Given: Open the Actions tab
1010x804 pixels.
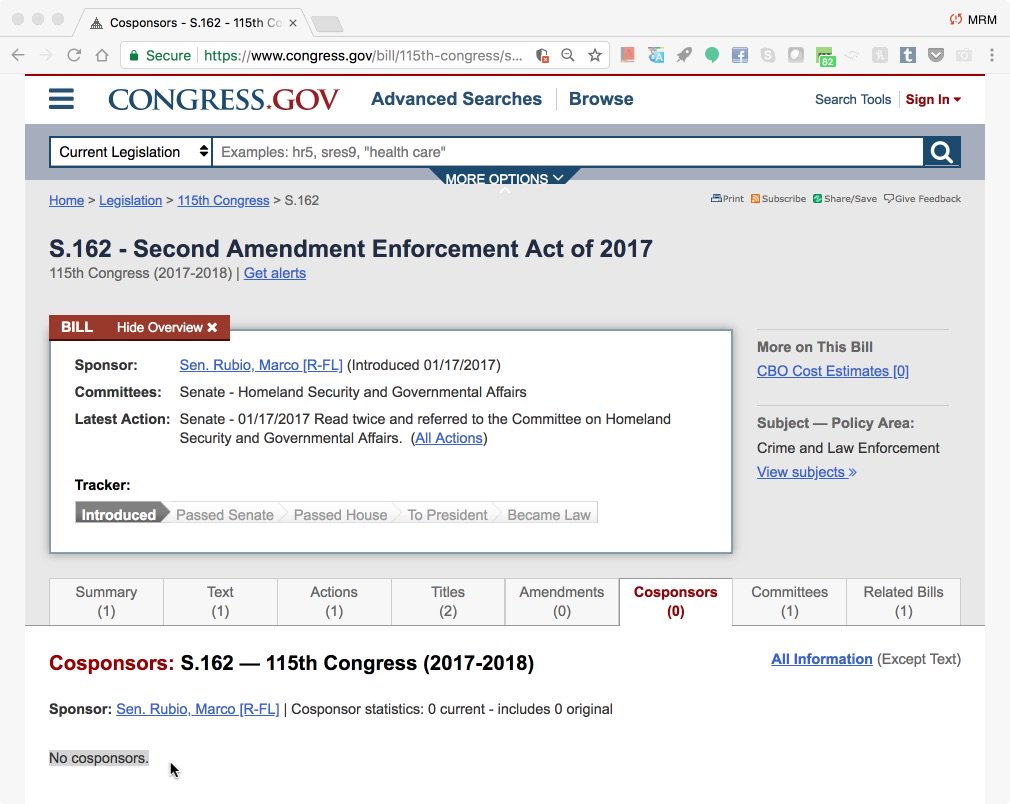Looking at the screenshot, I should tap(334, 602).
